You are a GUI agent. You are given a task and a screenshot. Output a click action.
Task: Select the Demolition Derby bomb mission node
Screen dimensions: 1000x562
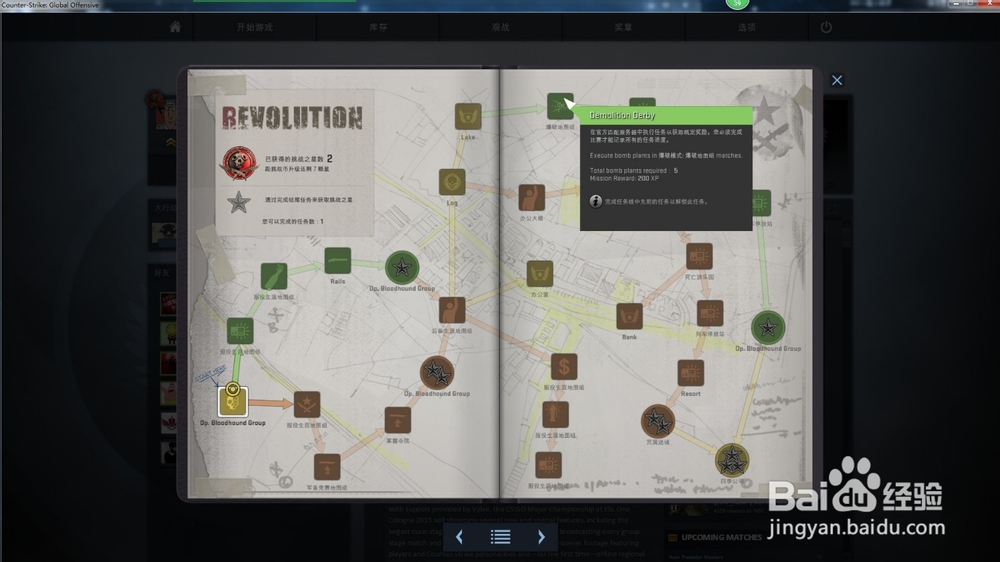tap(560, 107)
